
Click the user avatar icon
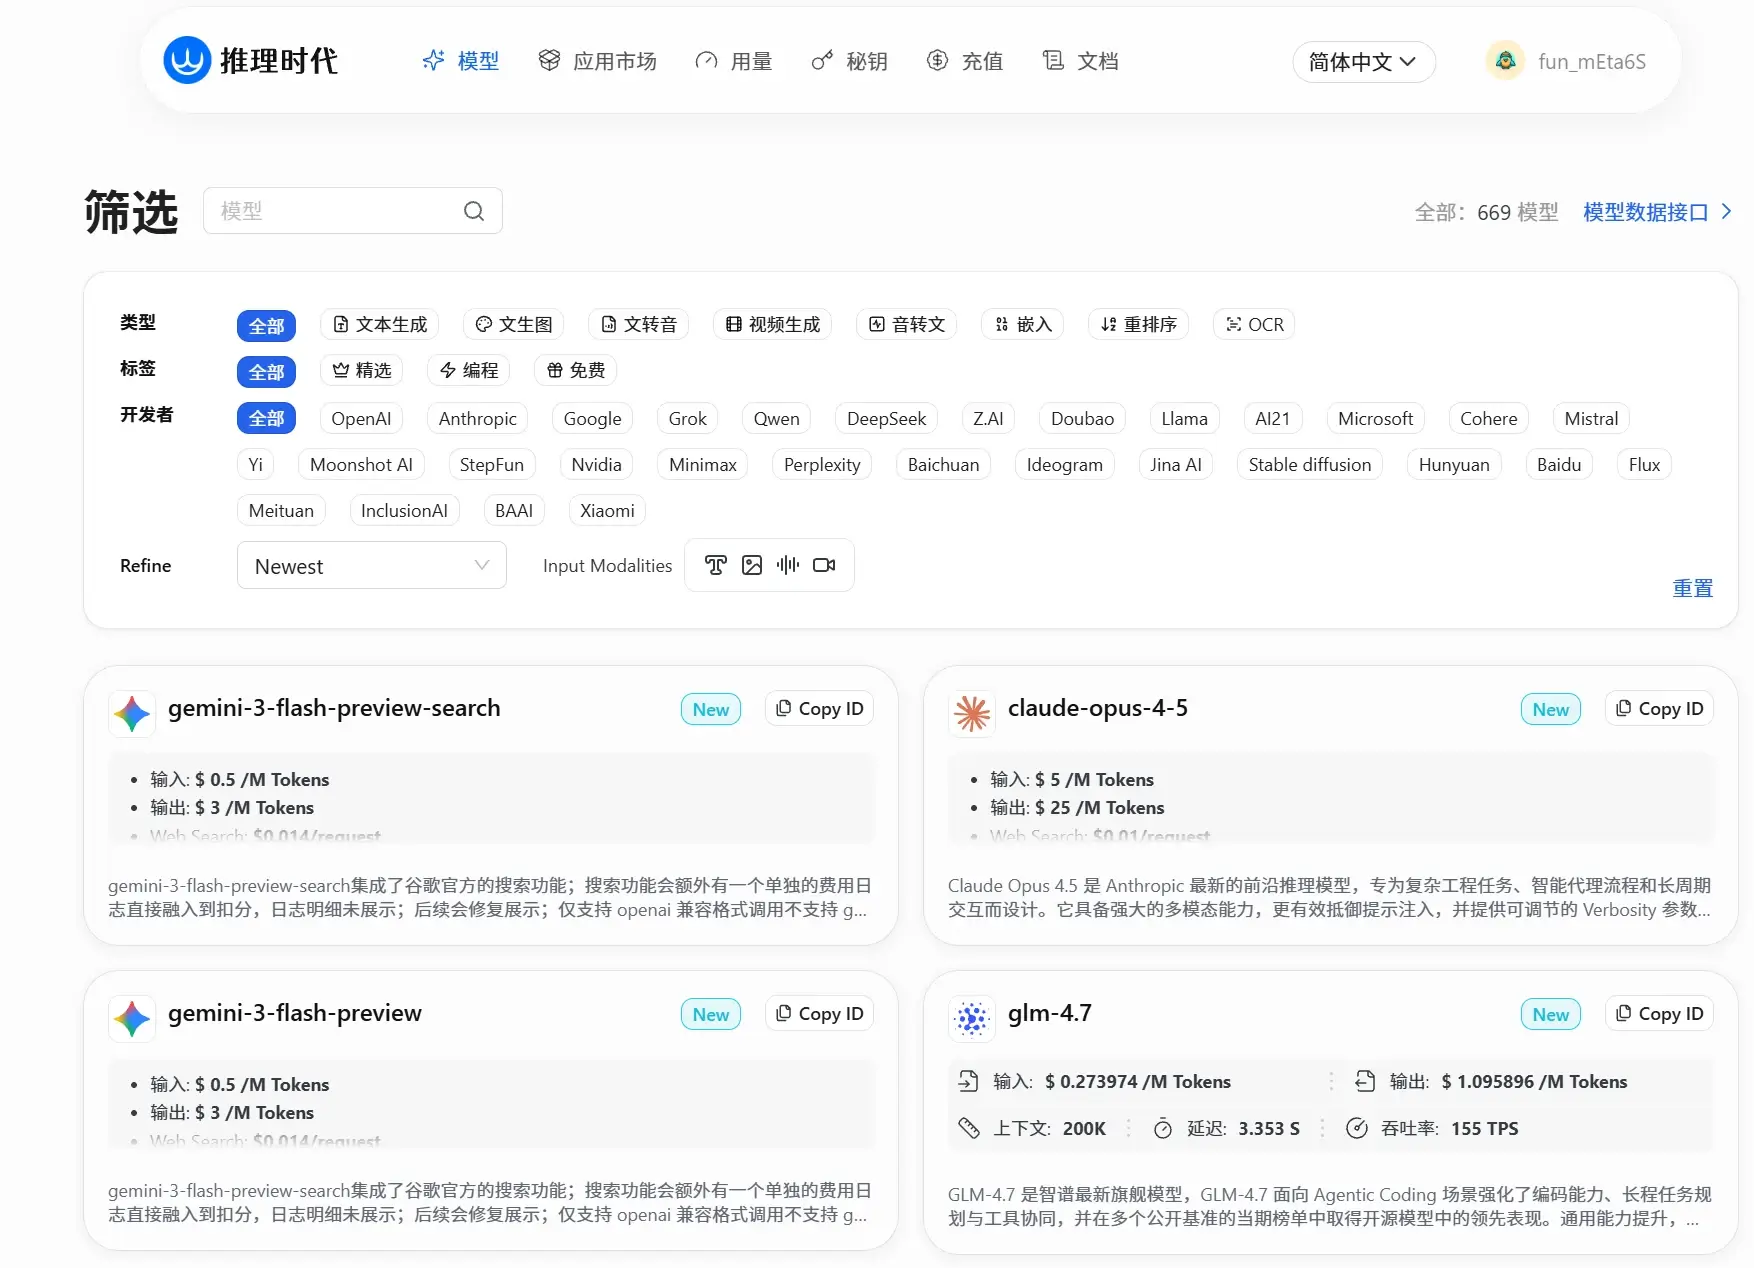coord(1505,61)
